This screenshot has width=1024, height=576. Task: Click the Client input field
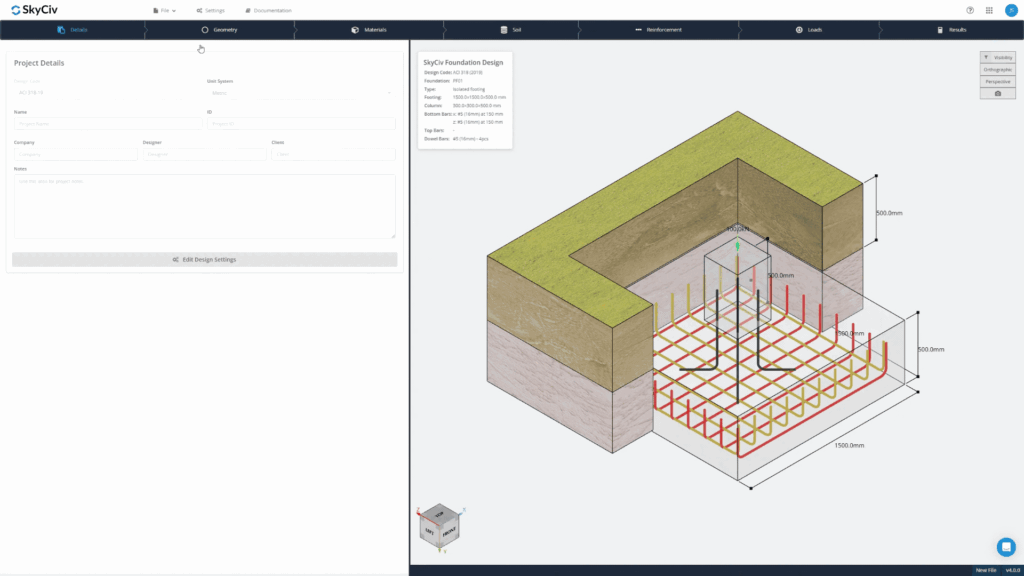(x=333, y=154)
